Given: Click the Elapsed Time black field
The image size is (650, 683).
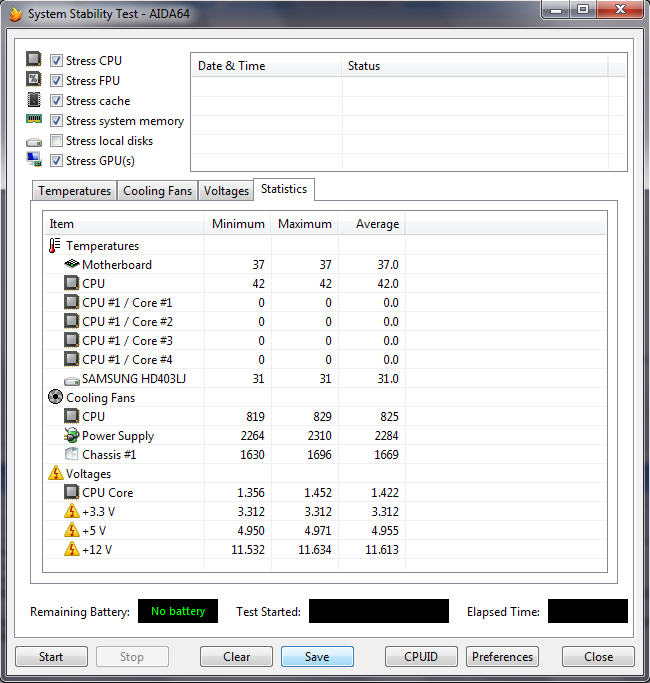Looking at the screenshot, I should 588,611.
